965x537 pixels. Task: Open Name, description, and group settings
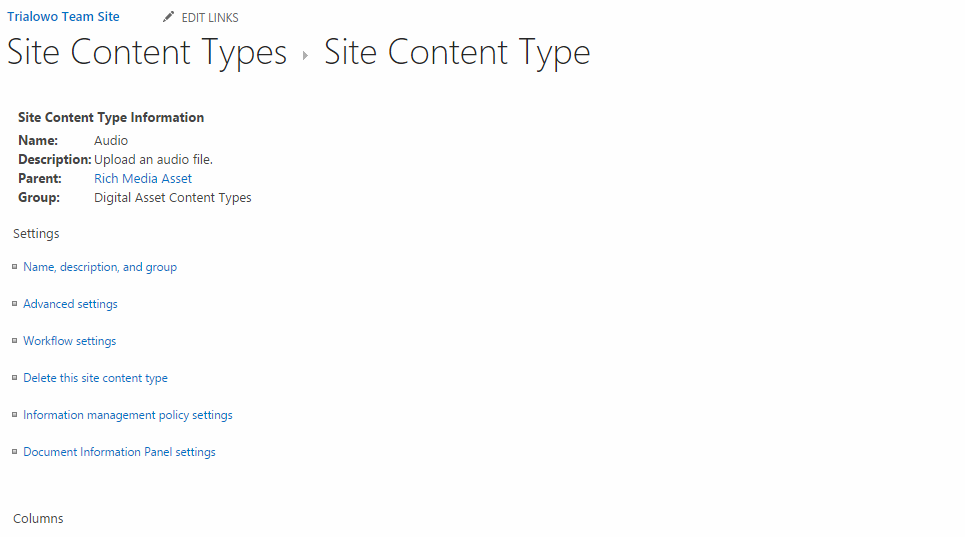point(100,267)
